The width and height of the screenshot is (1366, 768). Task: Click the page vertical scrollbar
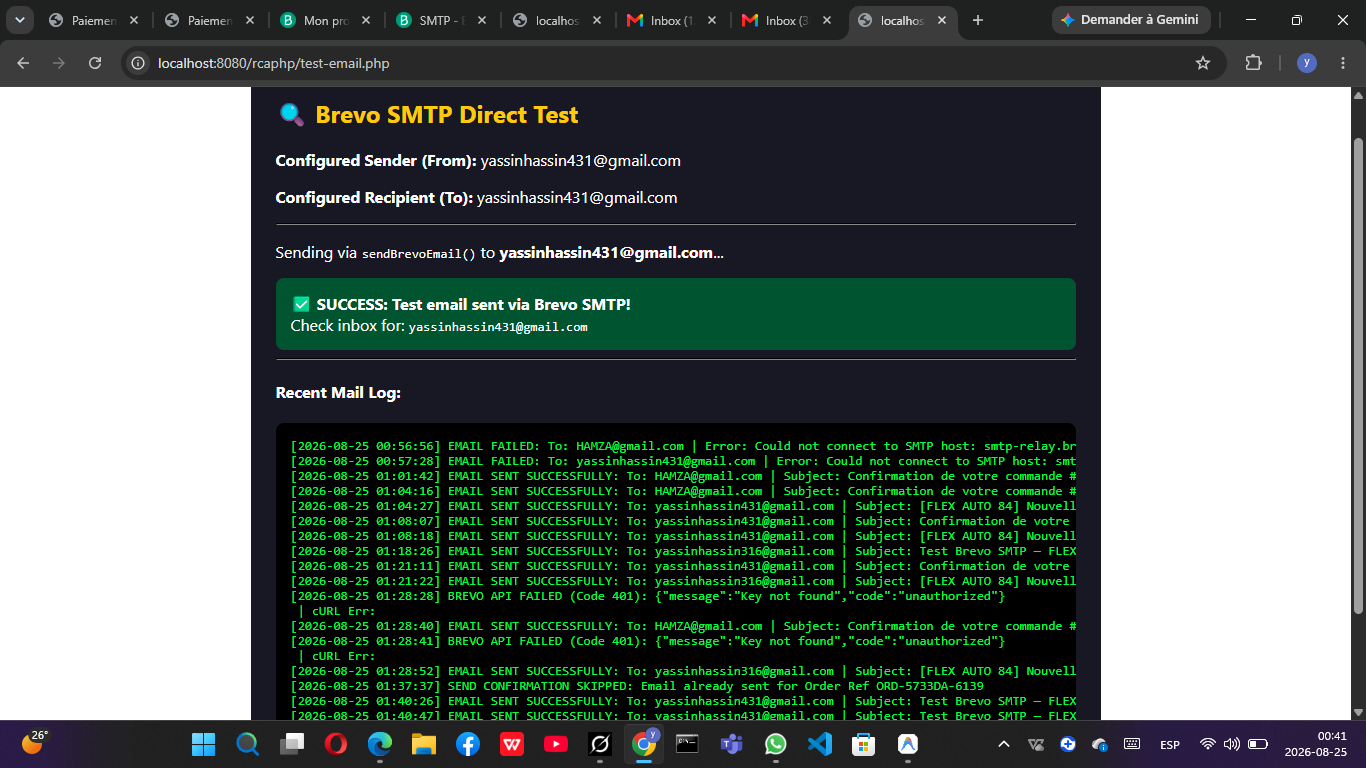tap(1358, 375)
